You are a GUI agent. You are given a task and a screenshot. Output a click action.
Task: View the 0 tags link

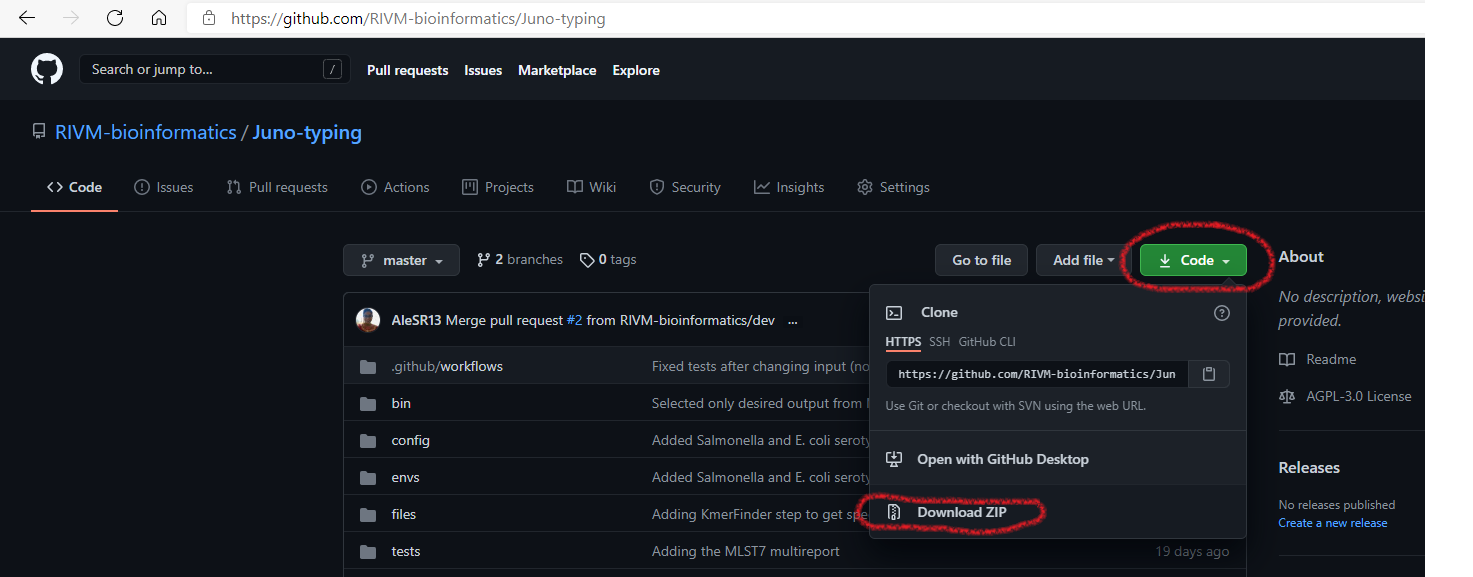click(608, 259)
